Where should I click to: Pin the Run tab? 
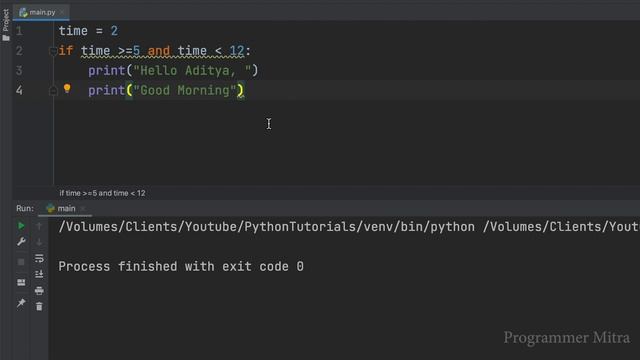(21, 303)
